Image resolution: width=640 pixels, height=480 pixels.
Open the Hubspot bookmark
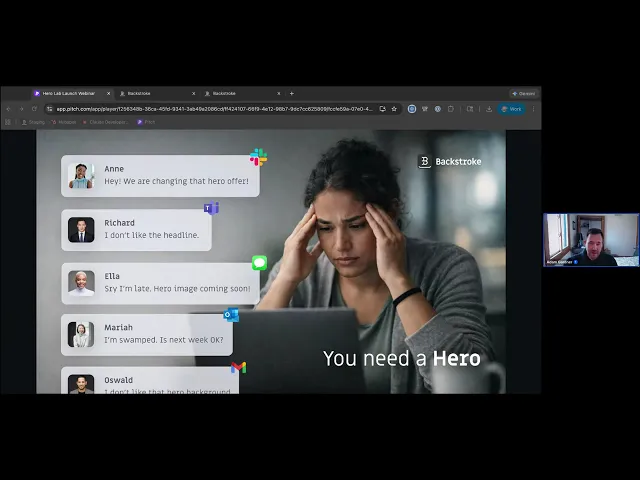[x=64, y=122]
